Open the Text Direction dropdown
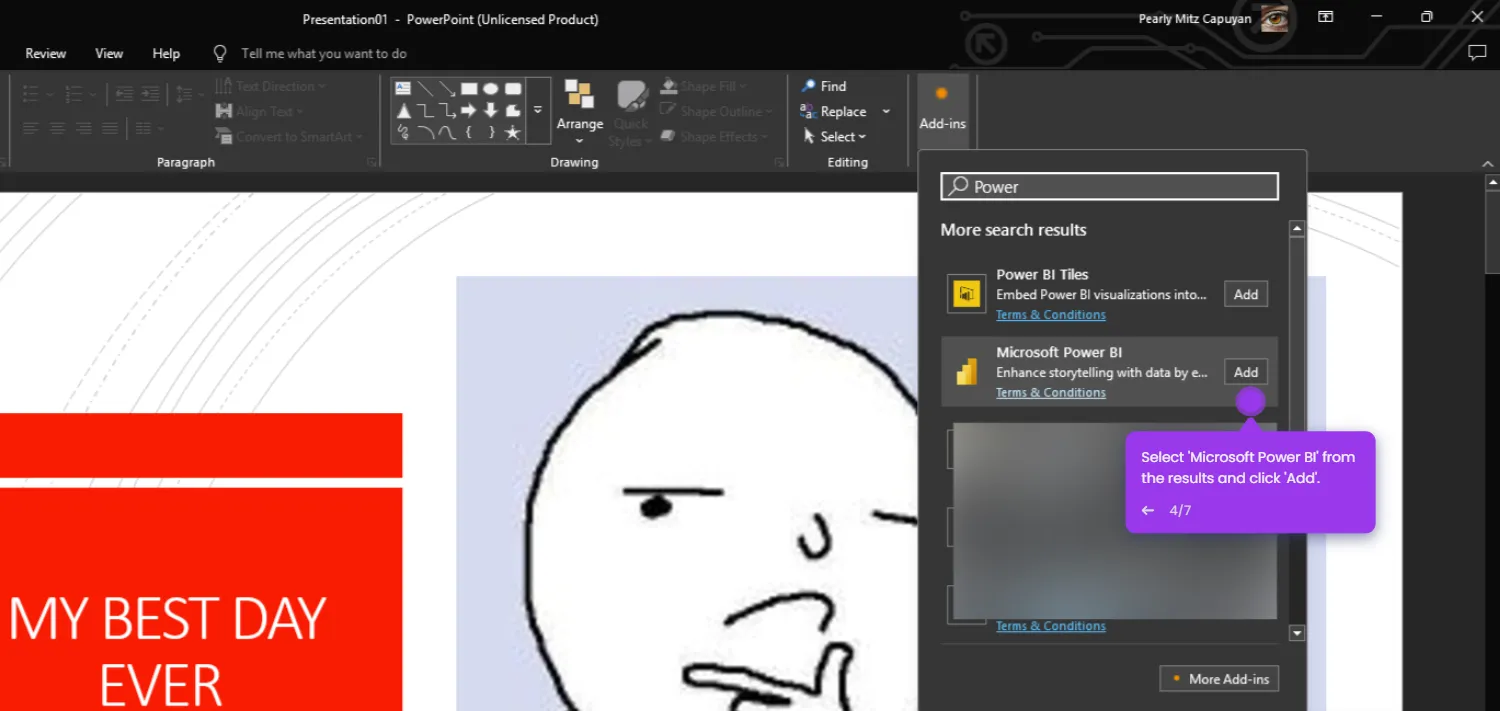The width and height of the screenshot is (1500, 711). pyautogui.click(x=270, y=86)
